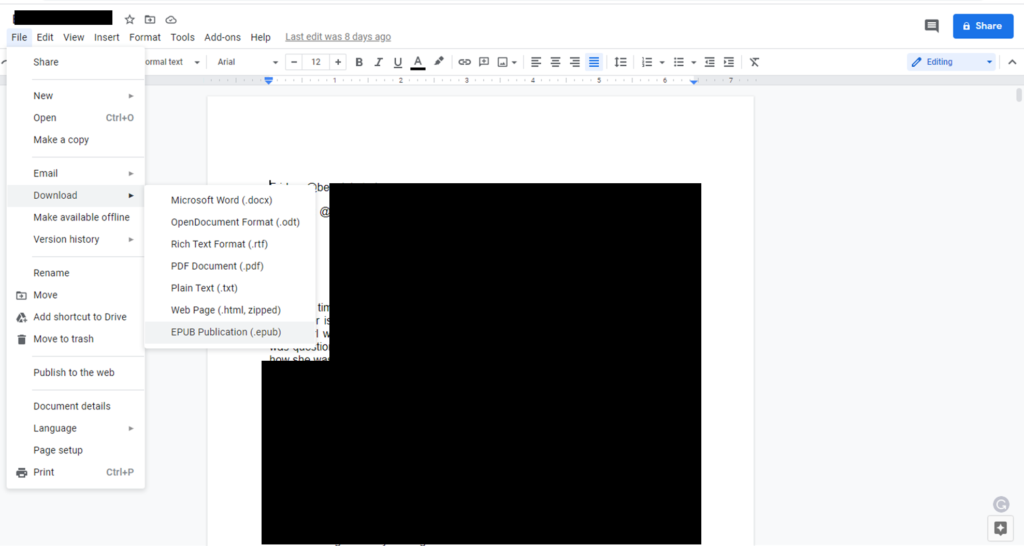Select Make a copy
1024x546 pixels.
pos(76,140)
